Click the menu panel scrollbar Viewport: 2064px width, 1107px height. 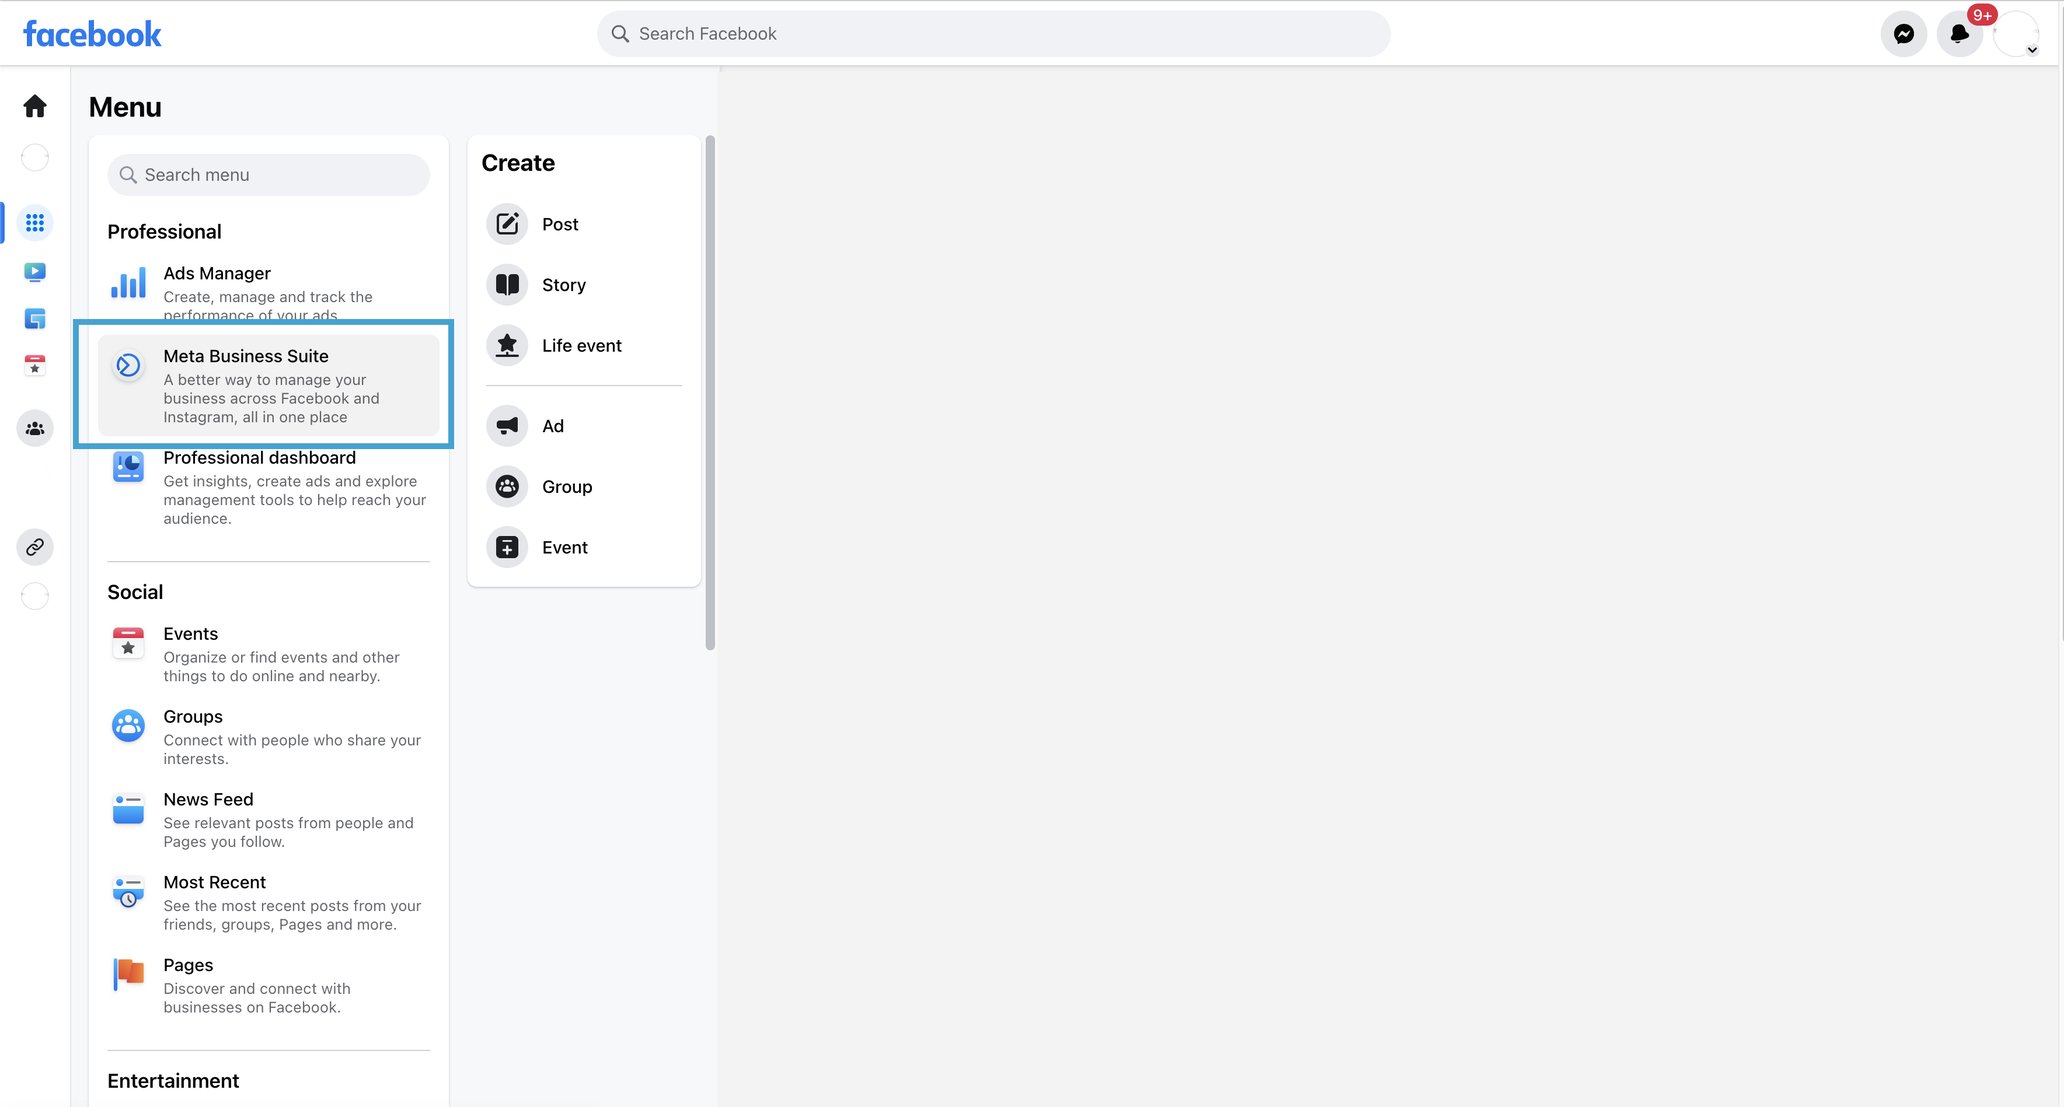(x=710, y=392)
